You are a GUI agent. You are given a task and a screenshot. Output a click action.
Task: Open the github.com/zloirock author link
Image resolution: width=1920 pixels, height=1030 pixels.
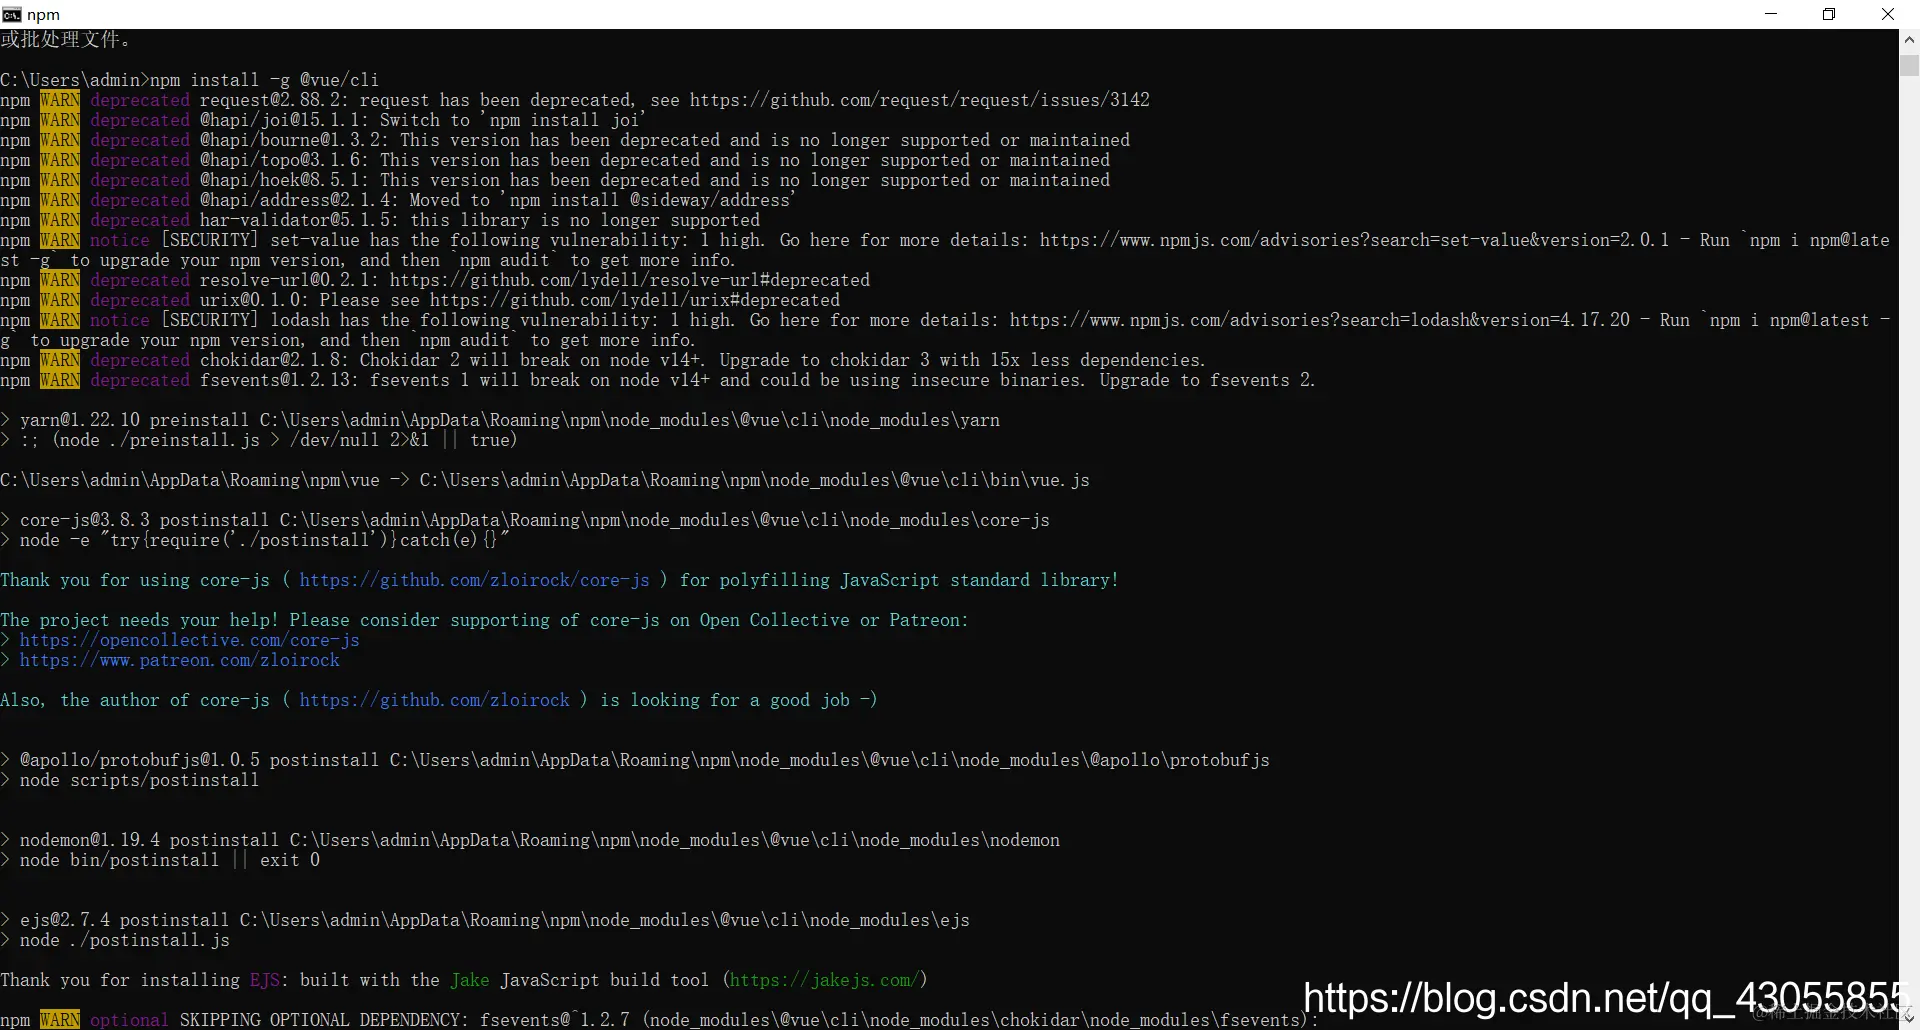click(434, 700)
